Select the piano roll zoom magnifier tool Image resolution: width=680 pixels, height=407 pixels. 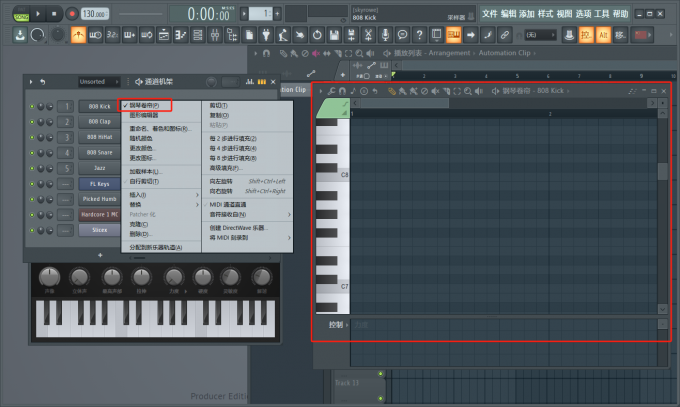coord(468,91)
